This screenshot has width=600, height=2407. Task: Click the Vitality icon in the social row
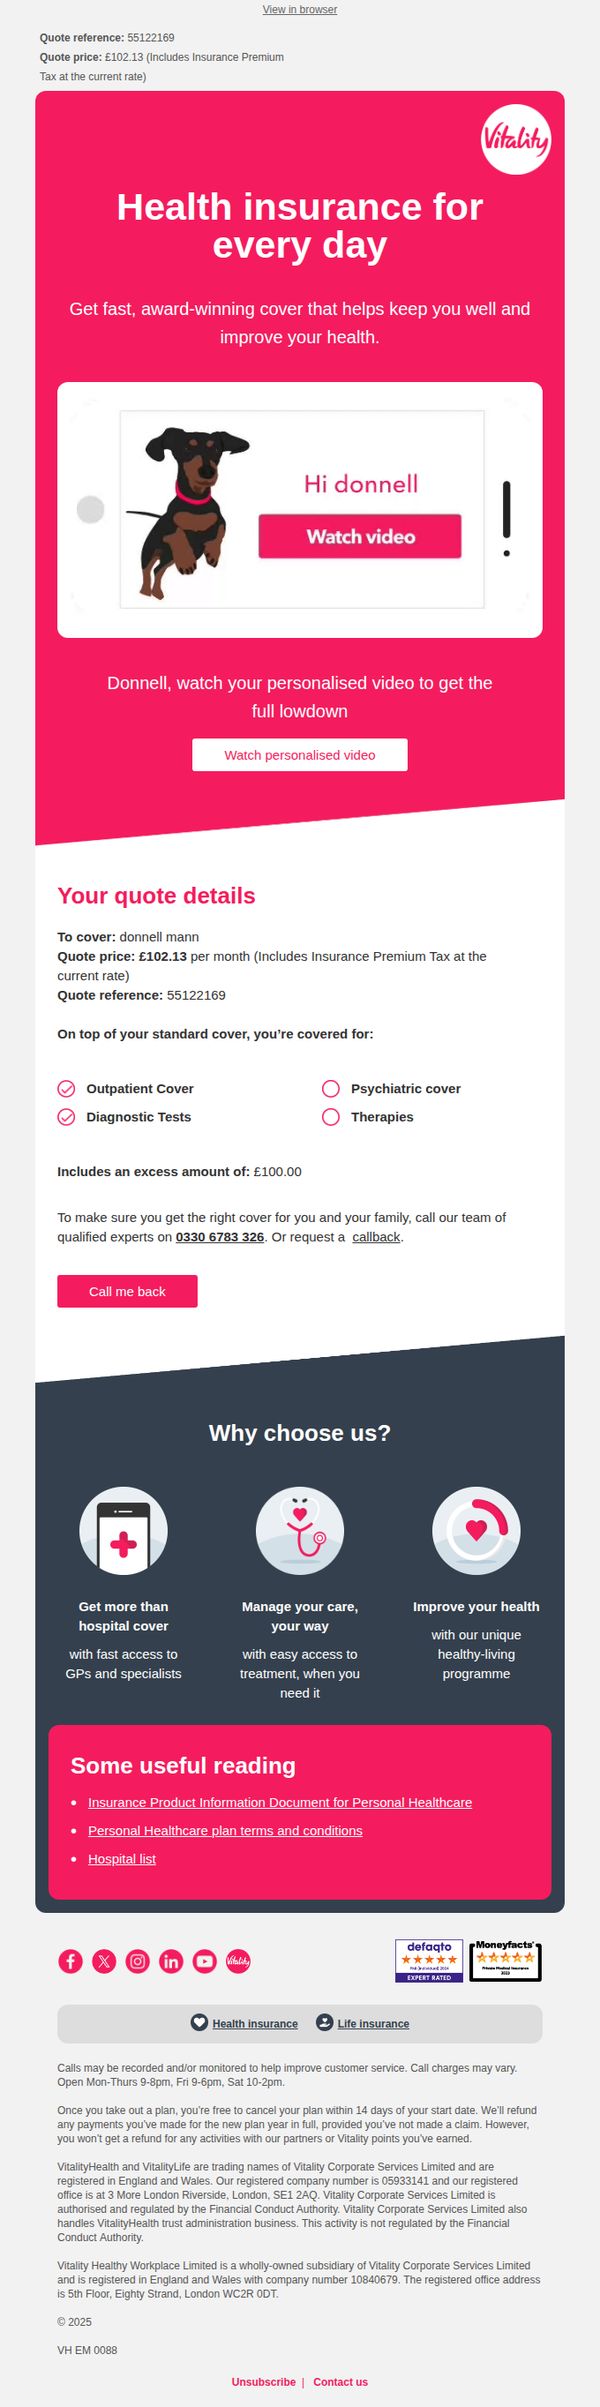pos(238,1961)
